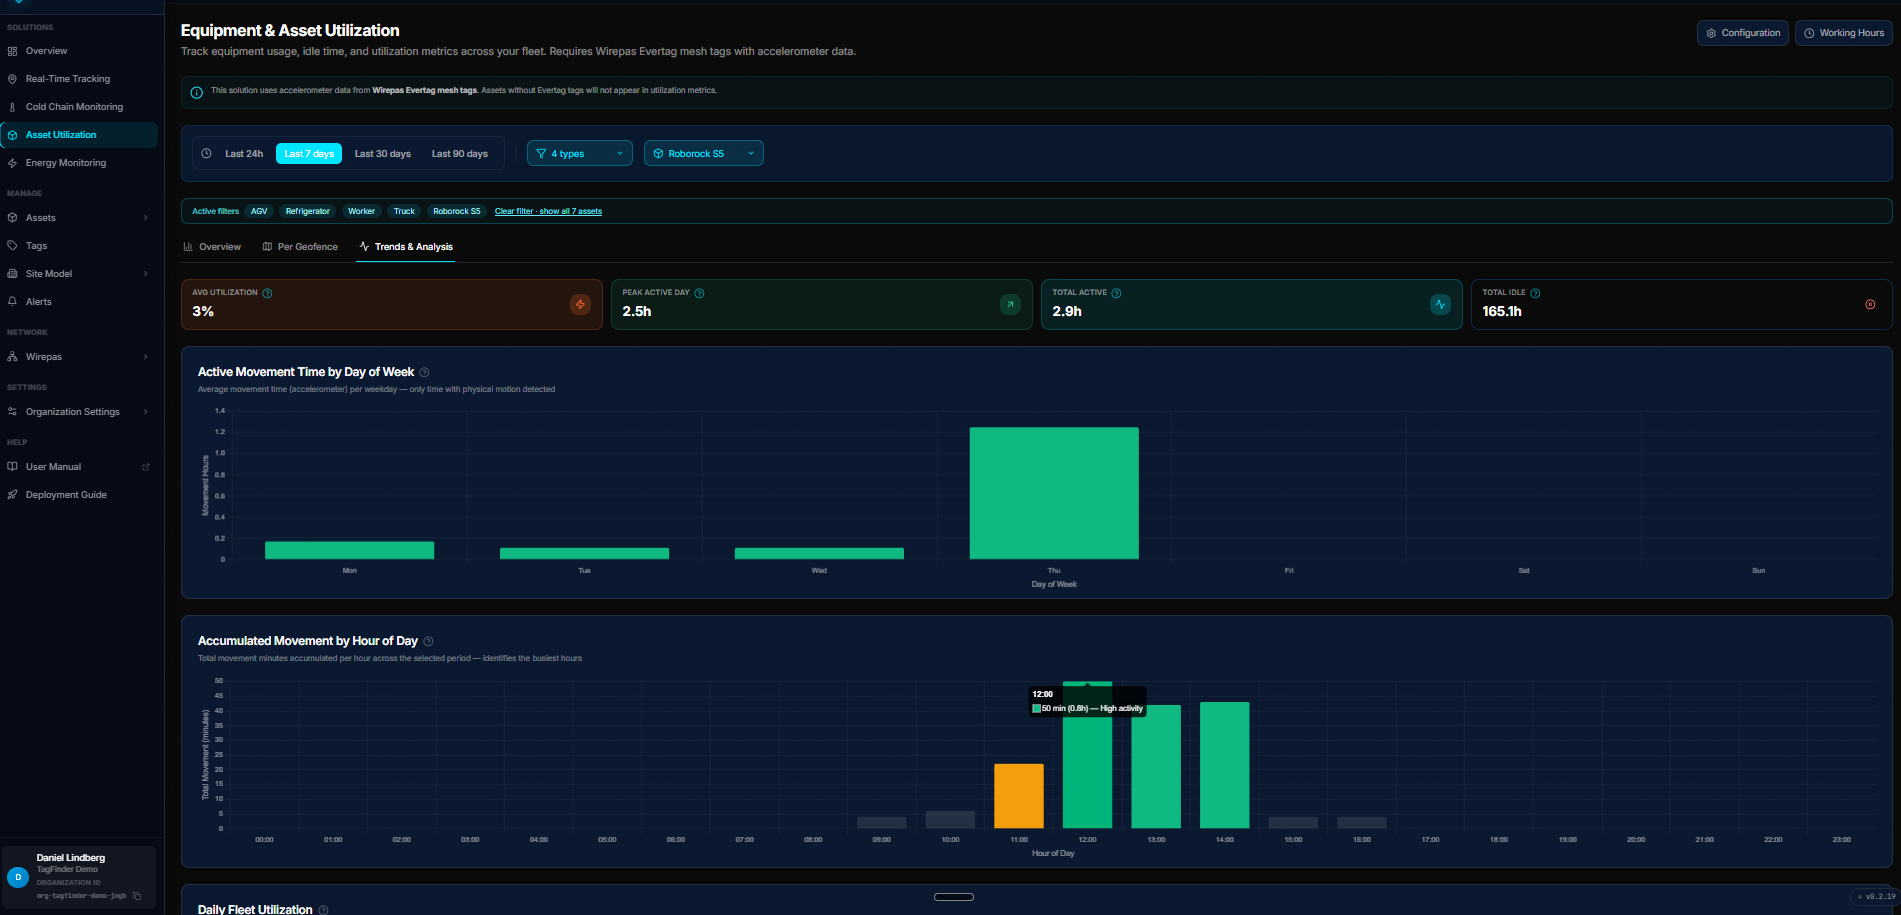
Task: Copy the organization ID icon
Action: pyautogui.click(x=137, y=896)
